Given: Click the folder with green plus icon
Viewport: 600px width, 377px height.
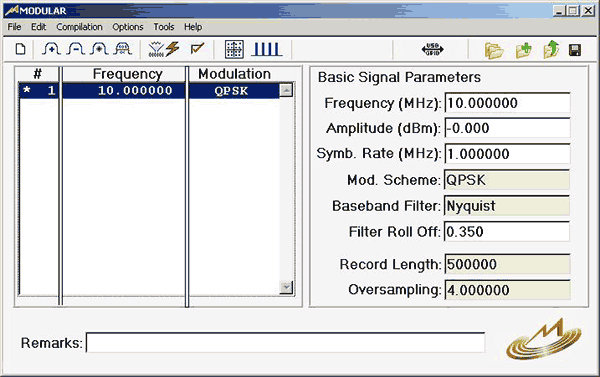Looking at the screenshot, I should pyautogui.click(x=524, y=50).
